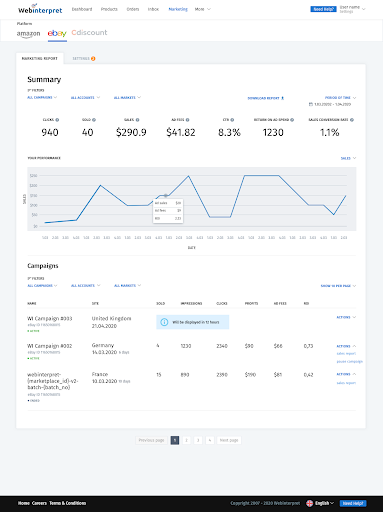The width and height of the screenshot is (383, 512).
Task: Select the Amazon platform logo
Action: click(x=28, y=34)
